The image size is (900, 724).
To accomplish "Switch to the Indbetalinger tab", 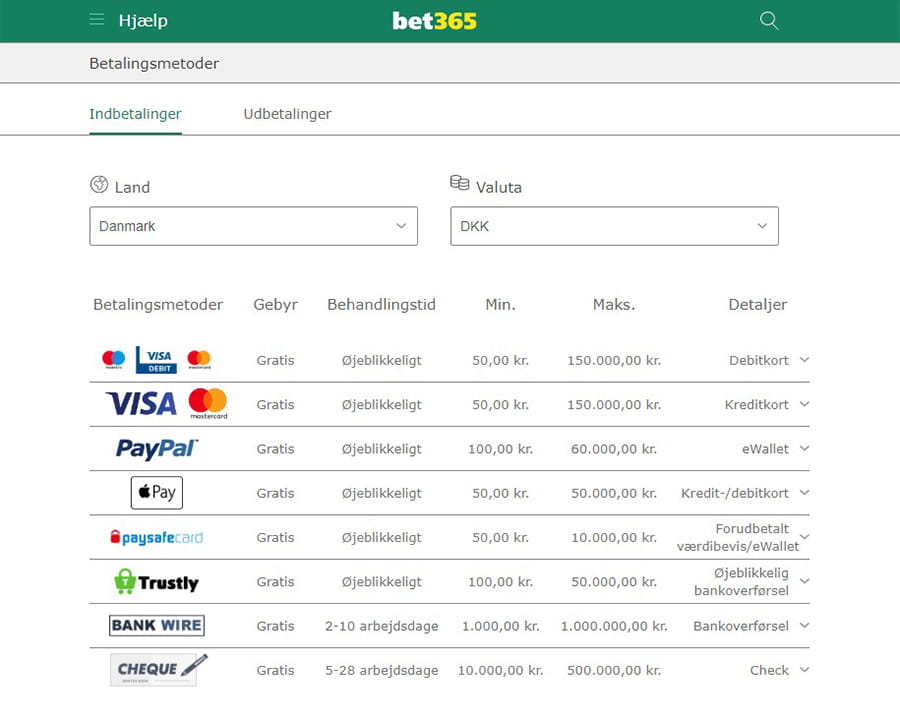I will pyautogui.click(x=135, y=114).
